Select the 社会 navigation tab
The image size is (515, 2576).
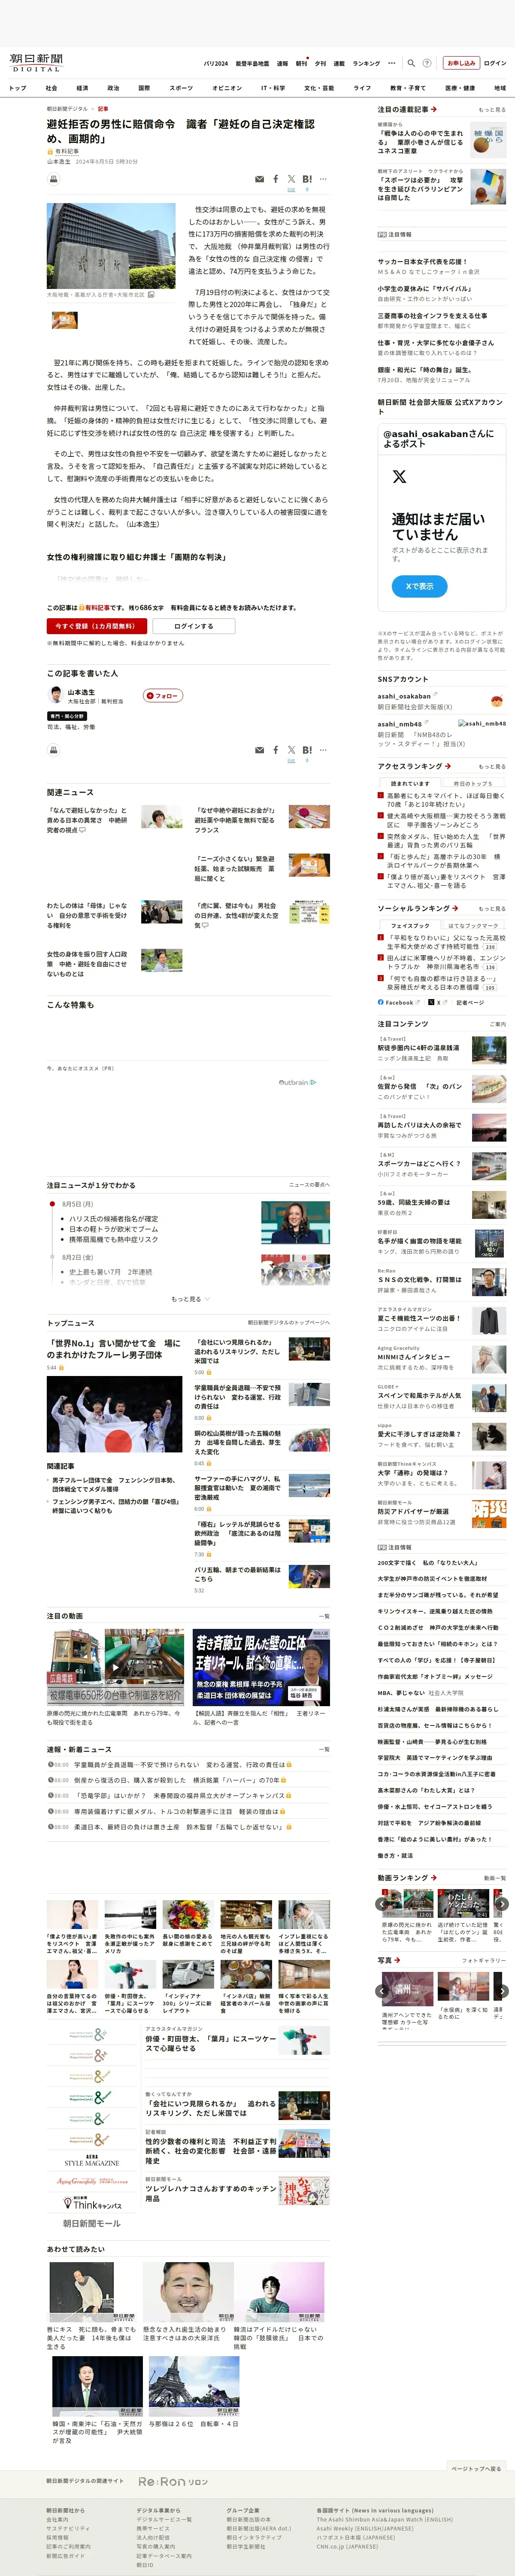pos(51,88)
